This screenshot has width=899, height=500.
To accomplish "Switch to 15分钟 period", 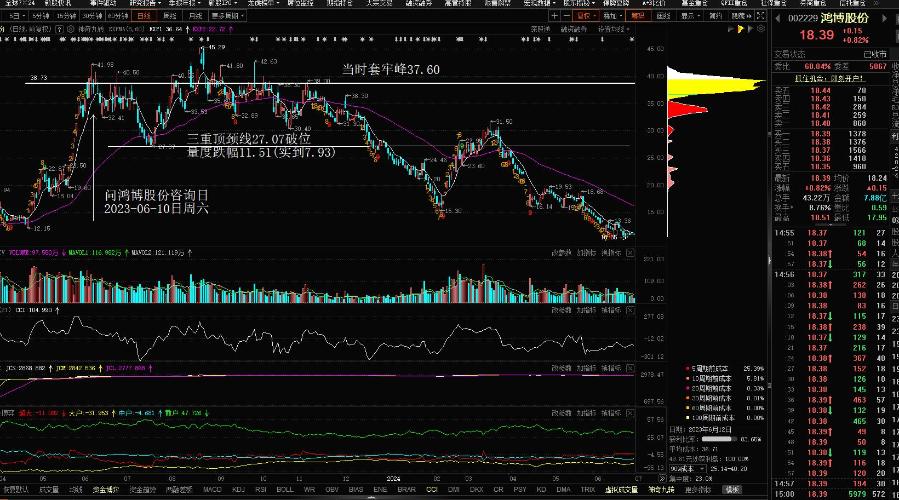I will [x=66, y=16].
